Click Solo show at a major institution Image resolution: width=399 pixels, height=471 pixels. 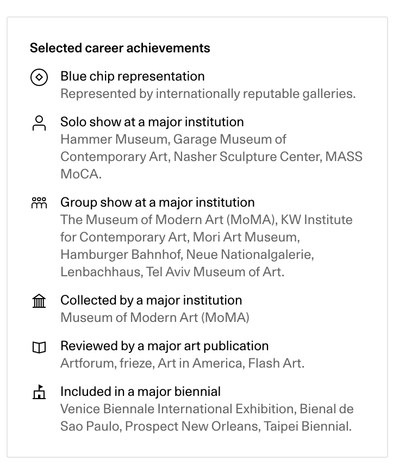152,122
